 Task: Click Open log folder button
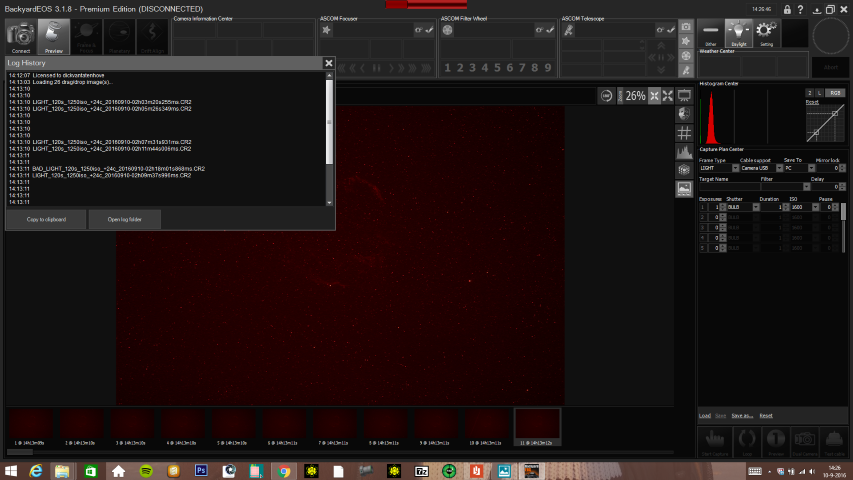(125, 219)
